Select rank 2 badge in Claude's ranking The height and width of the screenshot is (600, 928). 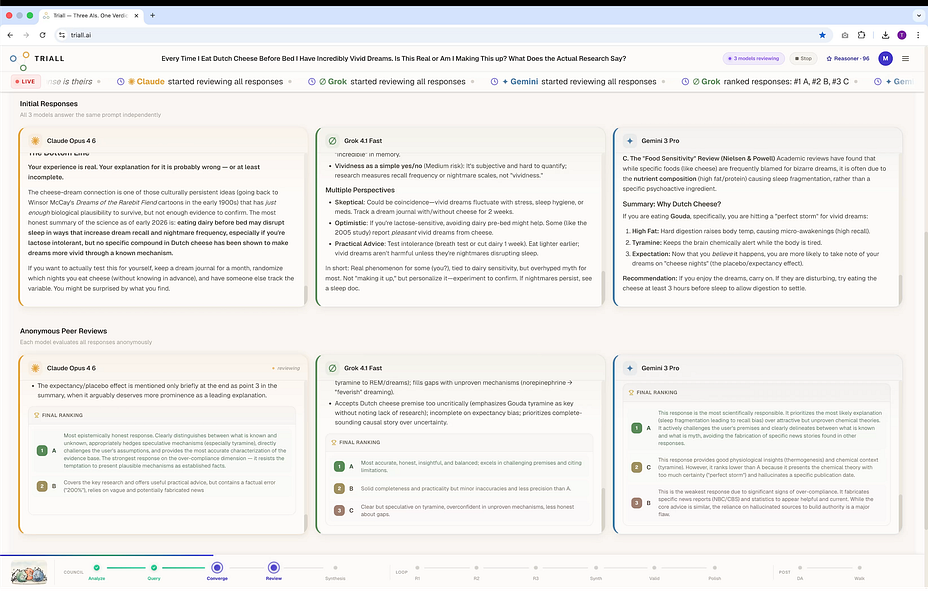[x=42, y=486]
